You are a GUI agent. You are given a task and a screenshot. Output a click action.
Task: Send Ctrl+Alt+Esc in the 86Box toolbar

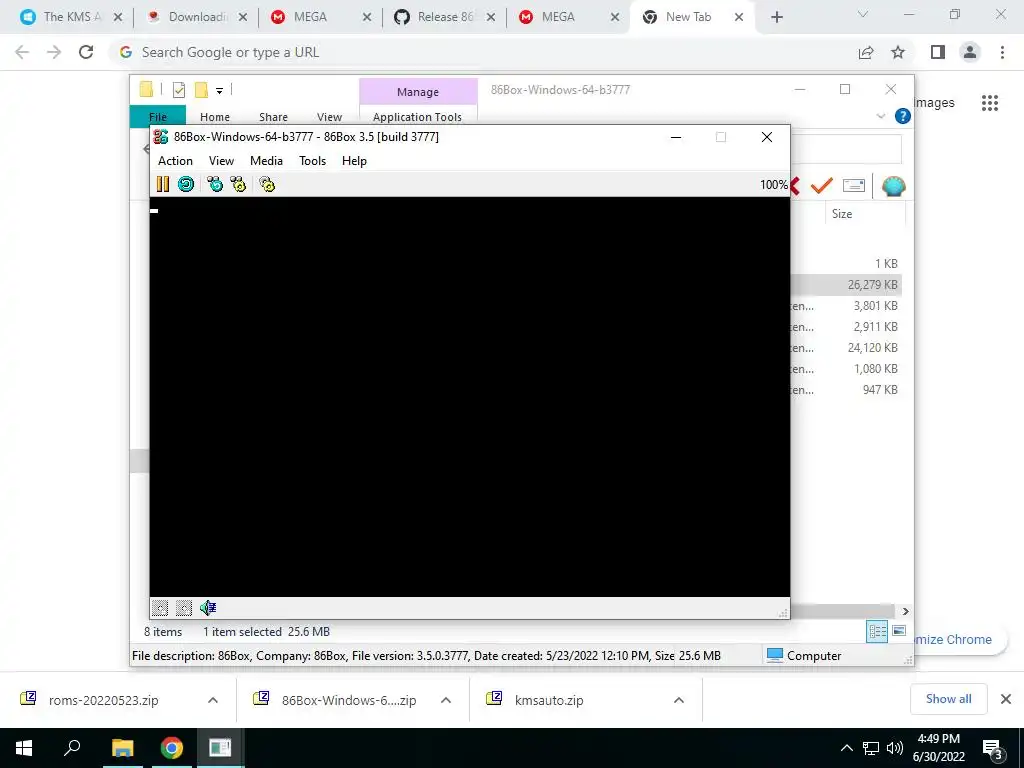[x=238, y=184]
